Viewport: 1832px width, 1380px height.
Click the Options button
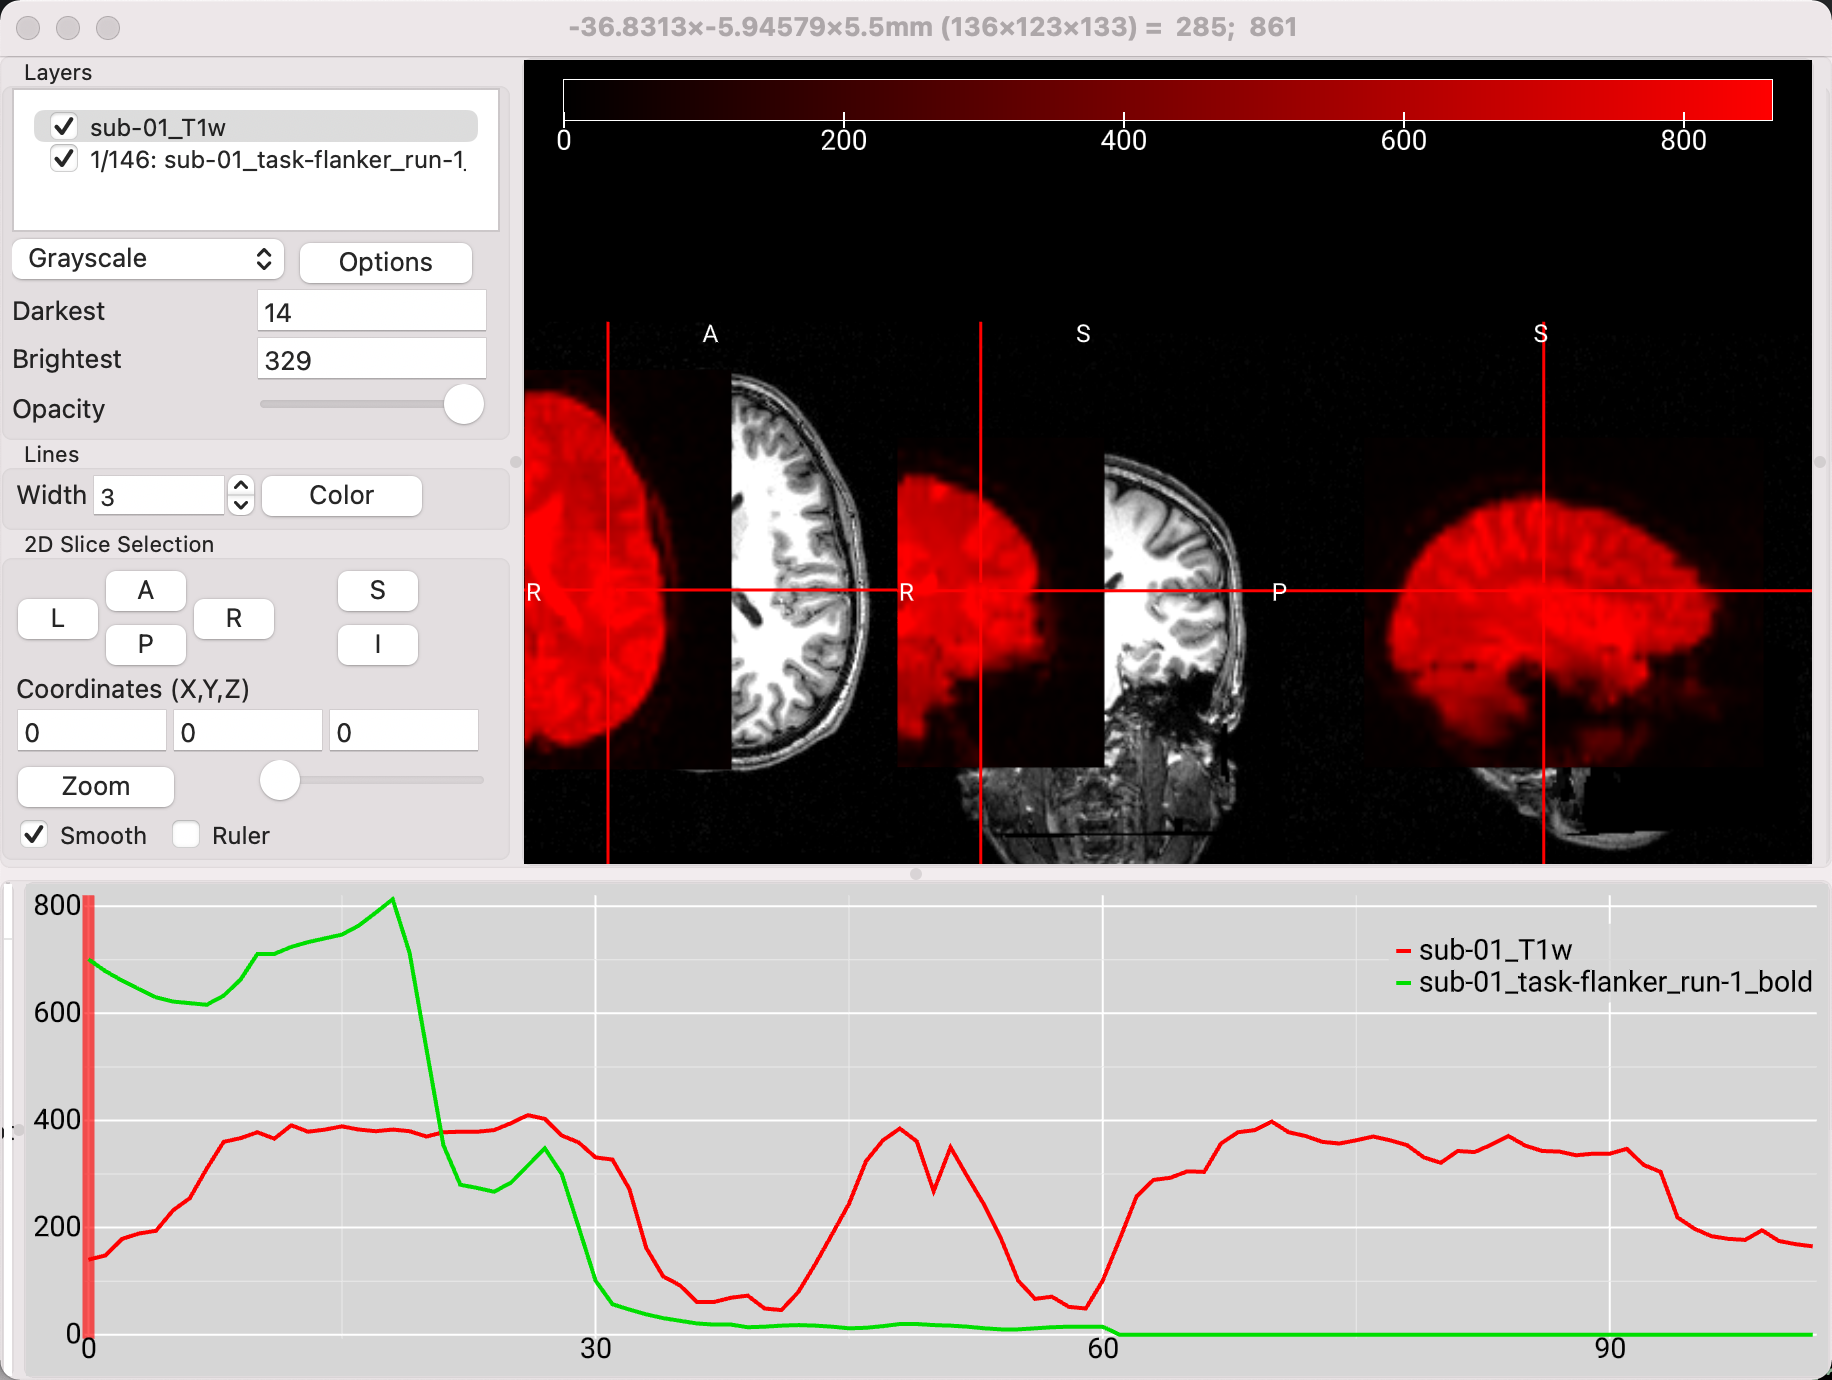pyautogui.click(x=385, y=262)
